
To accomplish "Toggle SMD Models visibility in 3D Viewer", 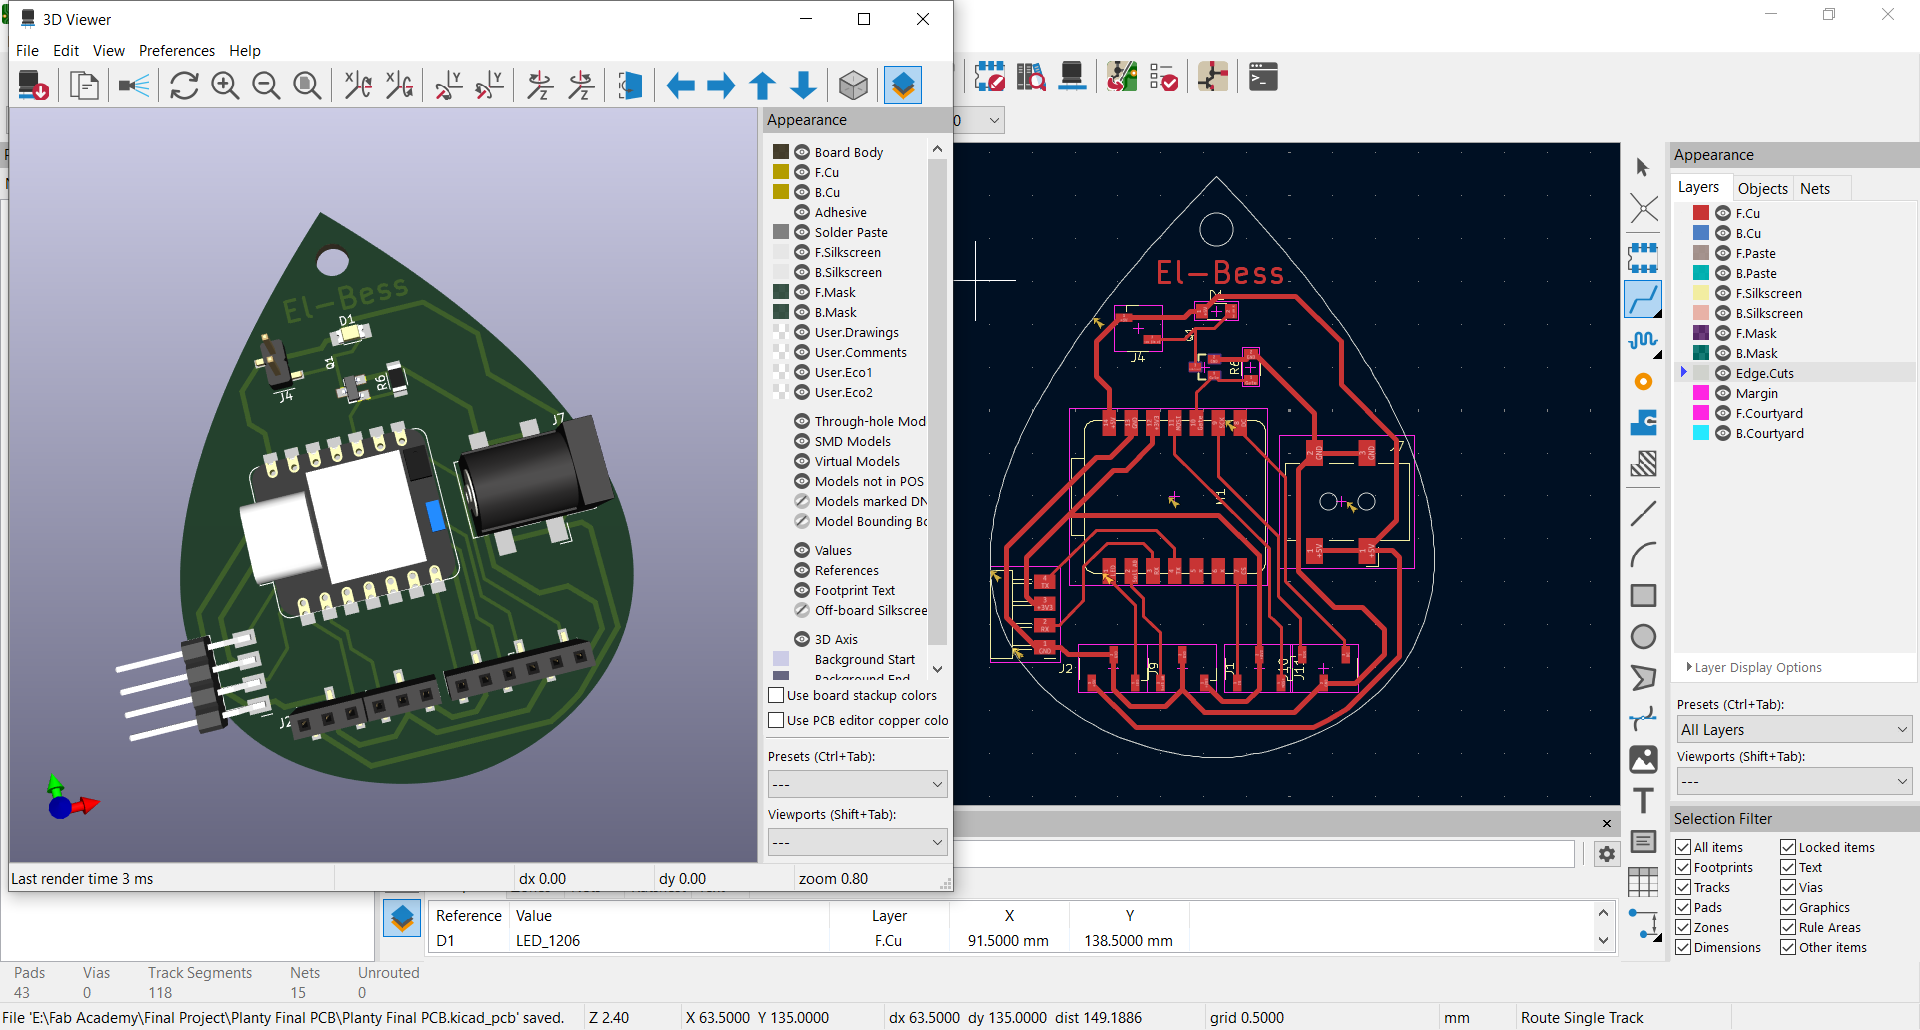I will 802,441.
